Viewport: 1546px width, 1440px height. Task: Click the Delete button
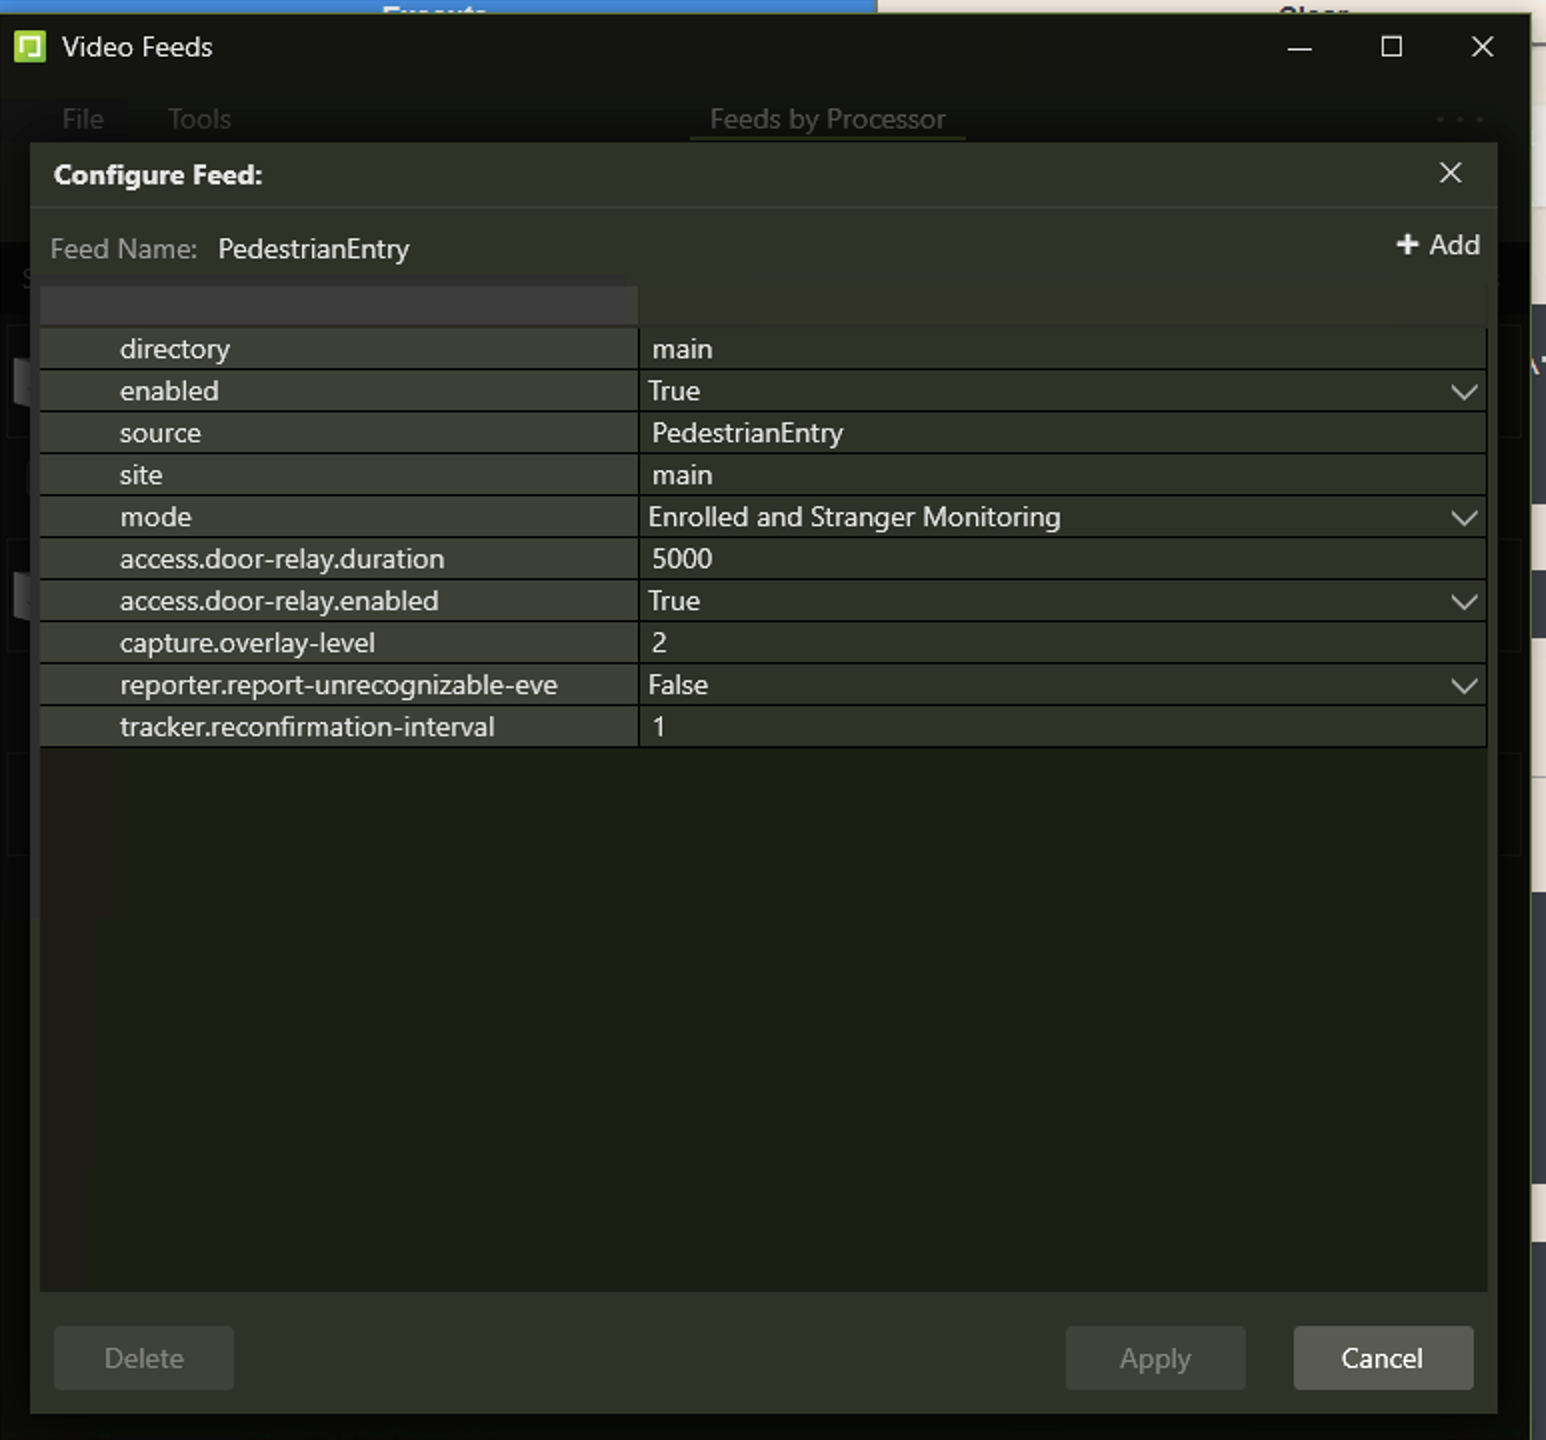tap(144, 1358)
